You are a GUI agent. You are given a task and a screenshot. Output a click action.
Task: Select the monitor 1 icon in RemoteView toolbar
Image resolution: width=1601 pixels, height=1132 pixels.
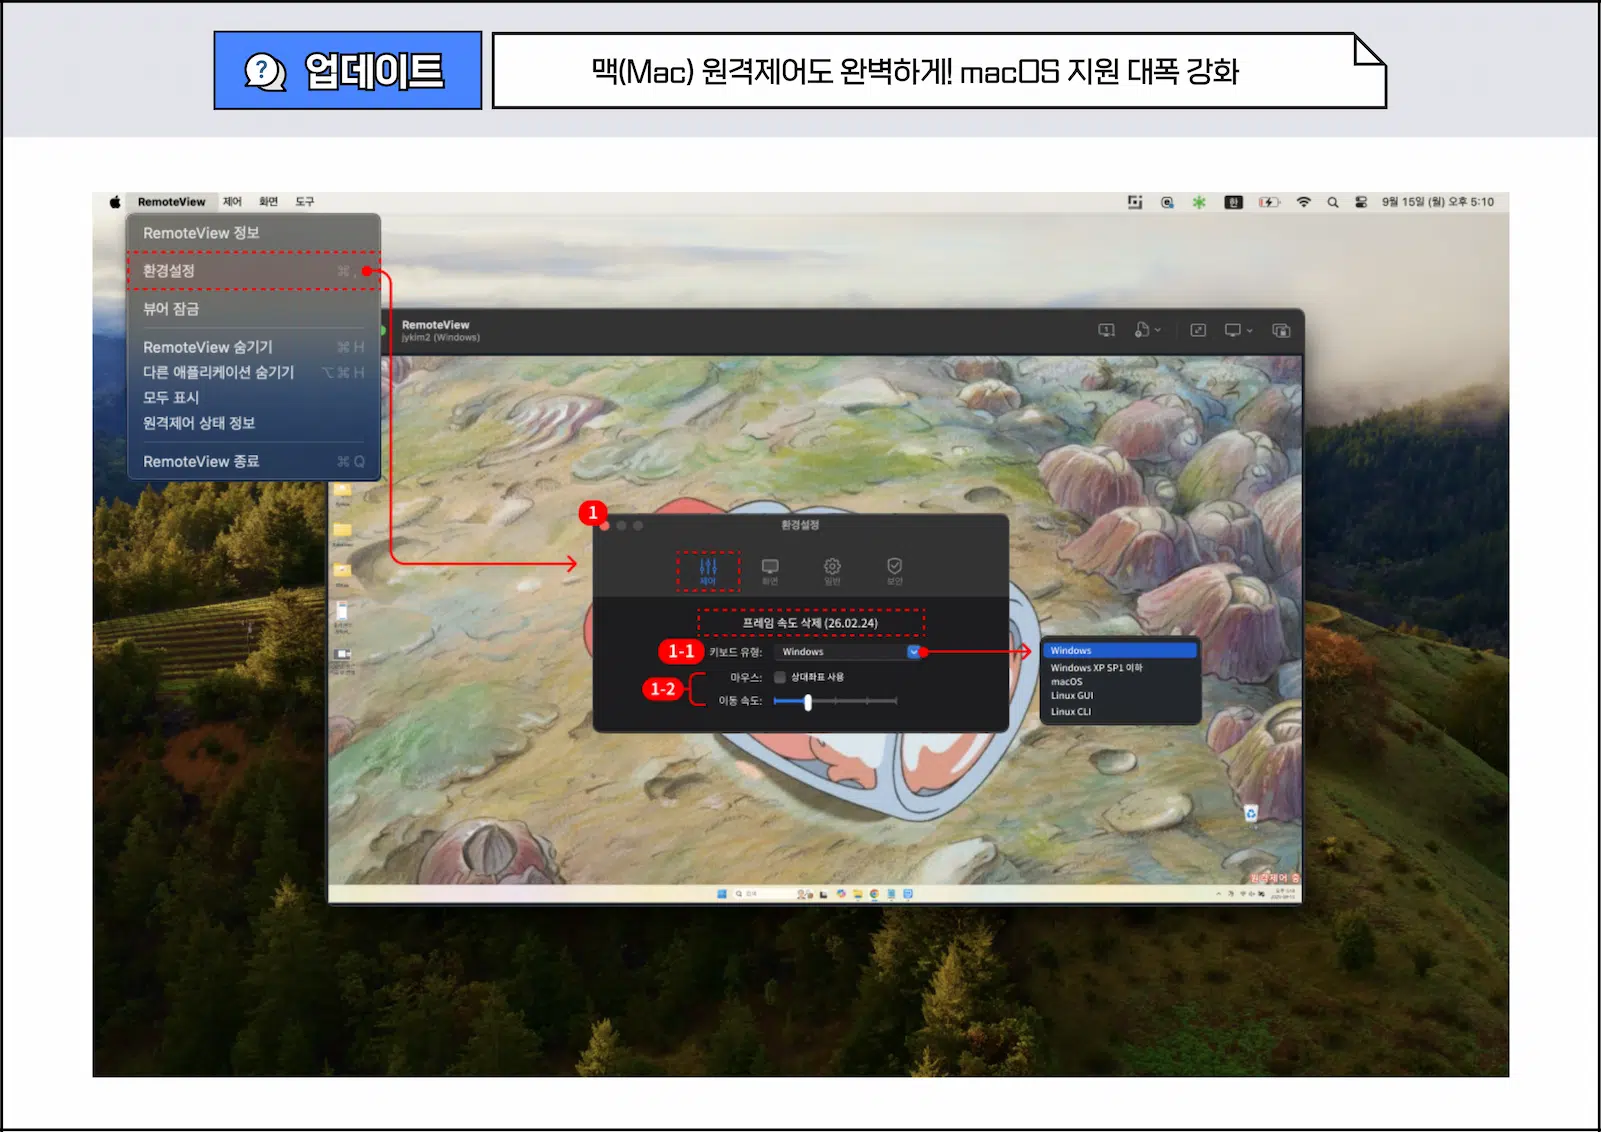[1107, 330]
